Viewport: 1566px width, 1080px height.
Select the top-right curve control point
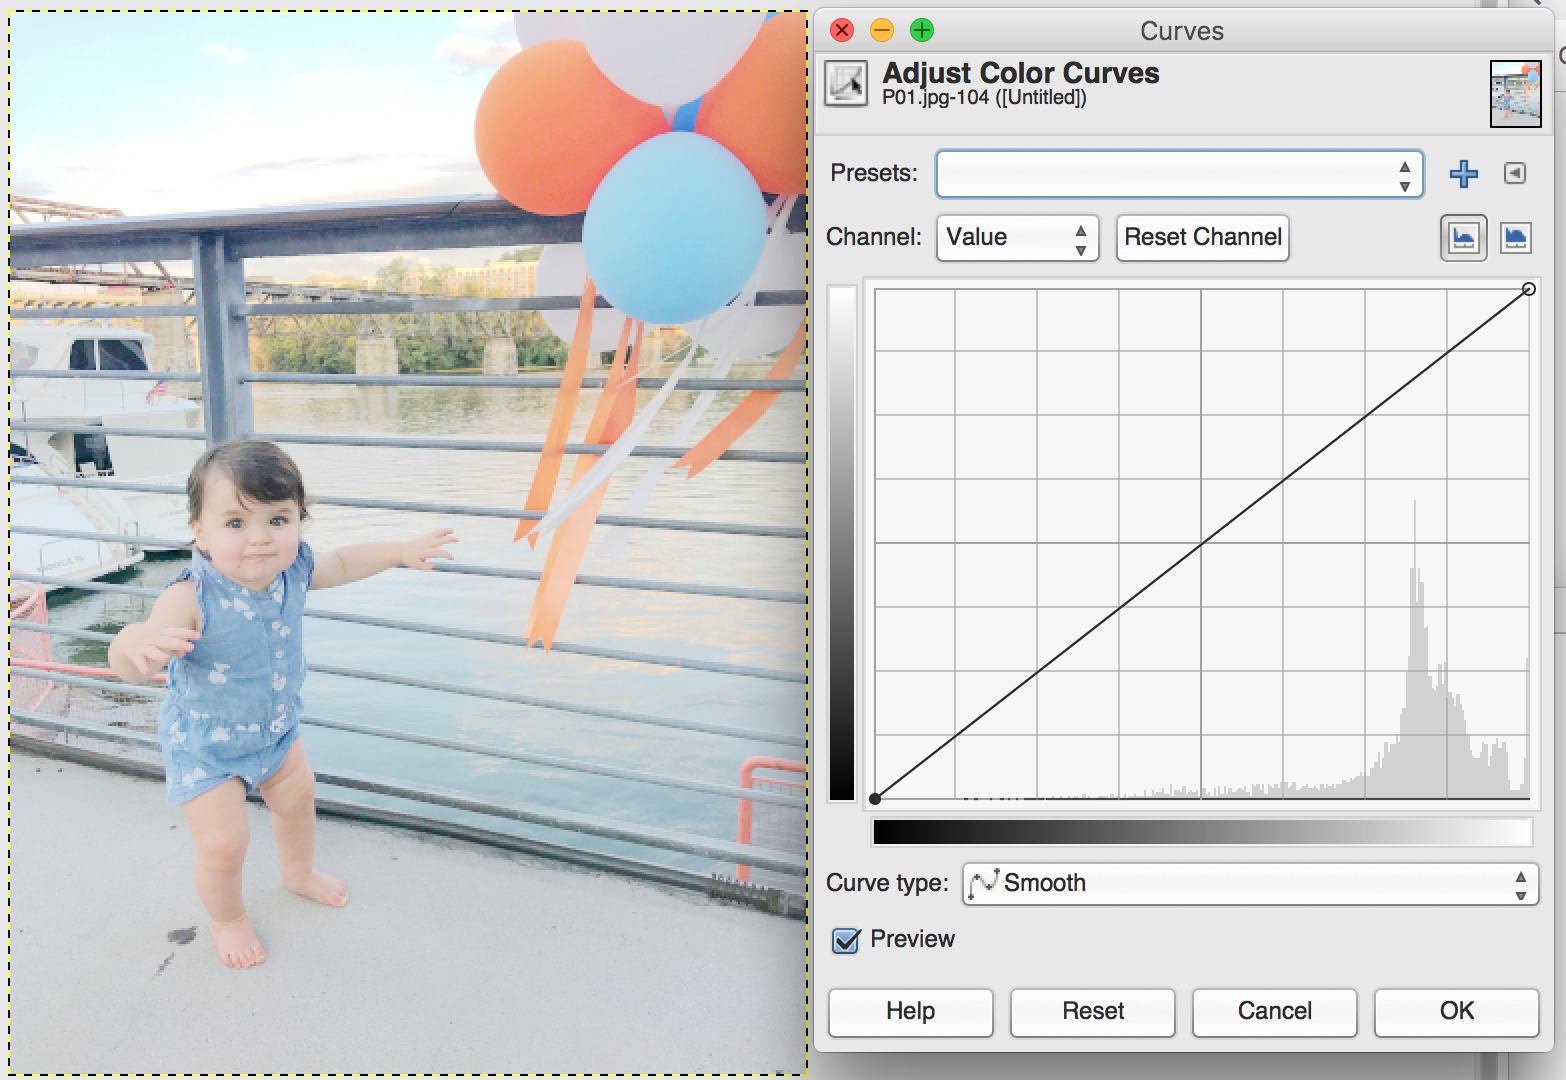[x=1528, y=289]
